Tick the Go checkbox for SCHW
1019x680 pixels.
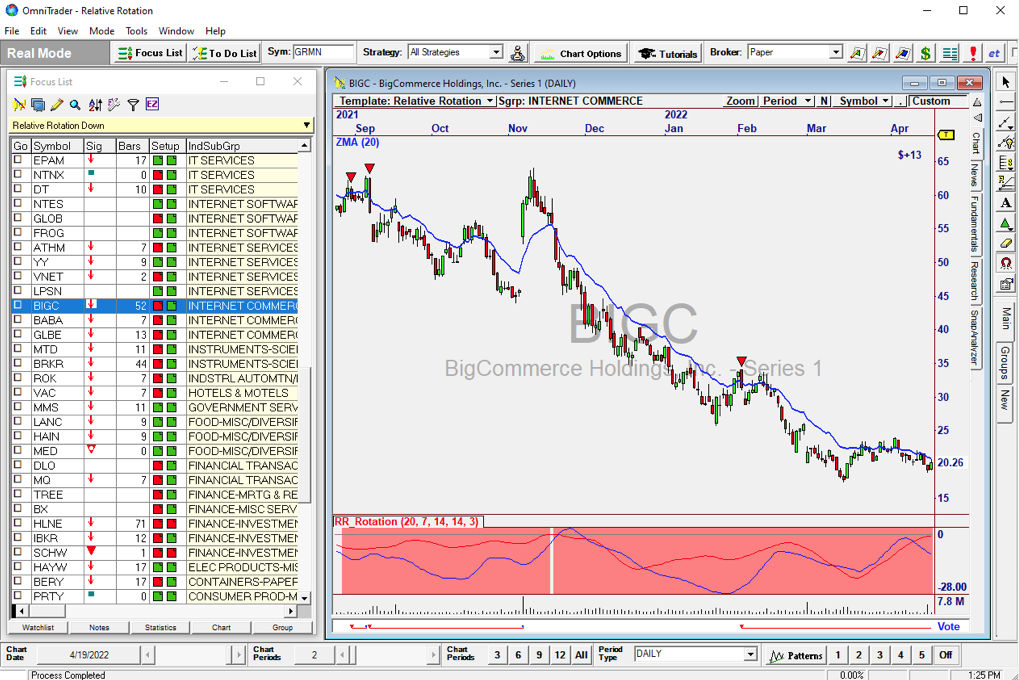18,552
